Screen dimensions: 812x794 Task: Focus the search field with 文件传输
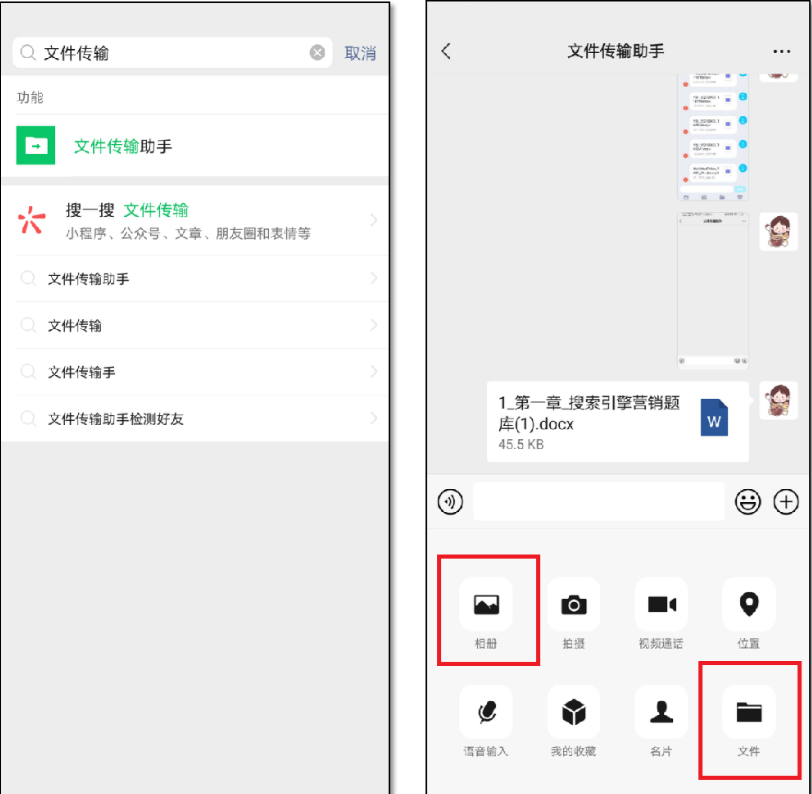(x=172, y=52)
